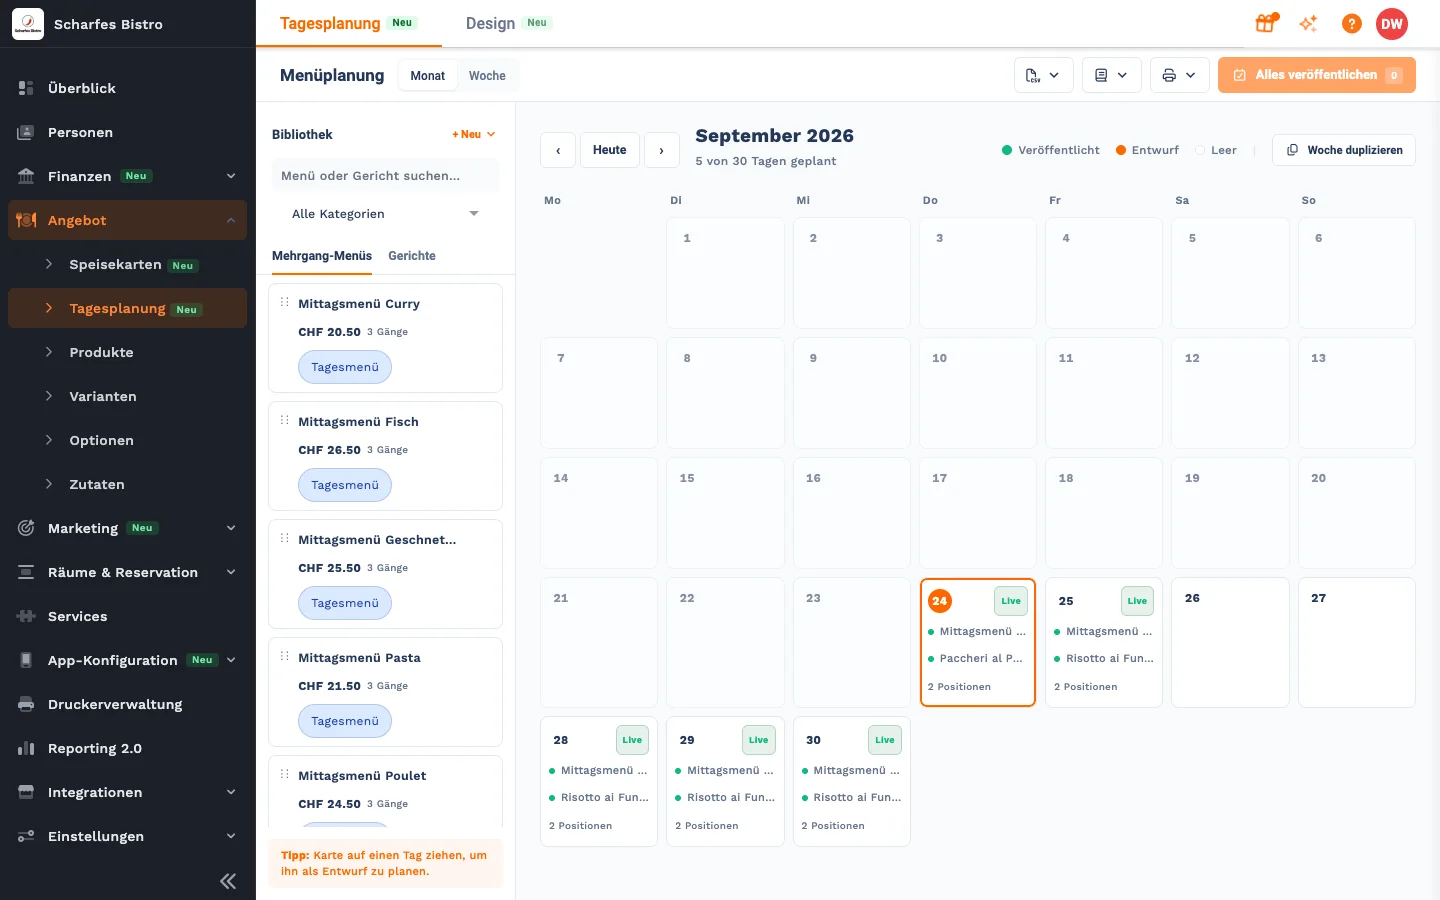This screenshot has height=900, width=1440.
Task: Switch to Gerichte library tab
Action: click(x=412, y=256)
